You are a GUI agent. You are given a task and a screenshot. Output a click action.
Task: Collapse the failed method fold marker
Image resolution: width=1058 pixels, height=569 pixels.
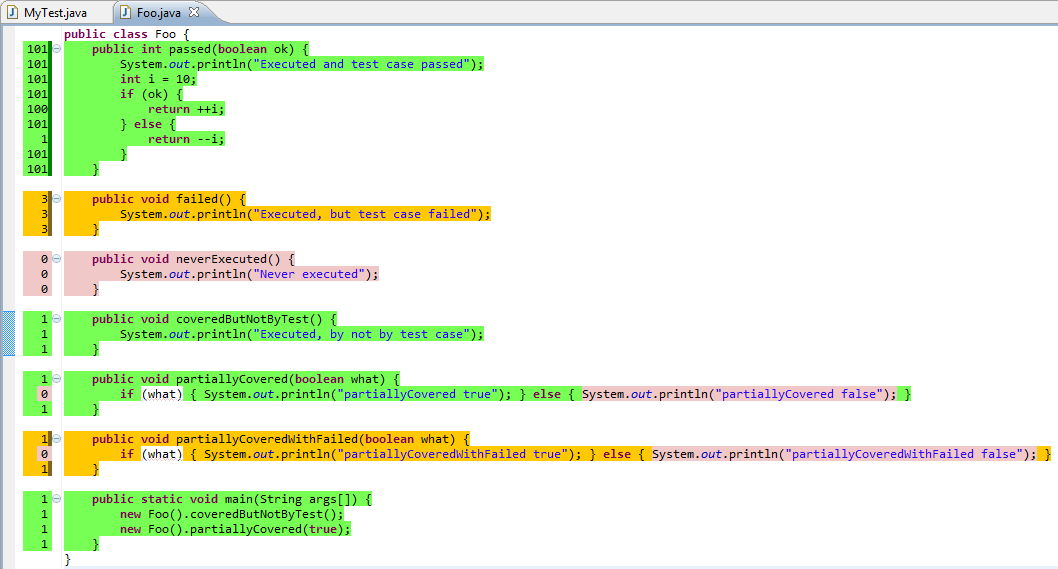coord(57,199)
